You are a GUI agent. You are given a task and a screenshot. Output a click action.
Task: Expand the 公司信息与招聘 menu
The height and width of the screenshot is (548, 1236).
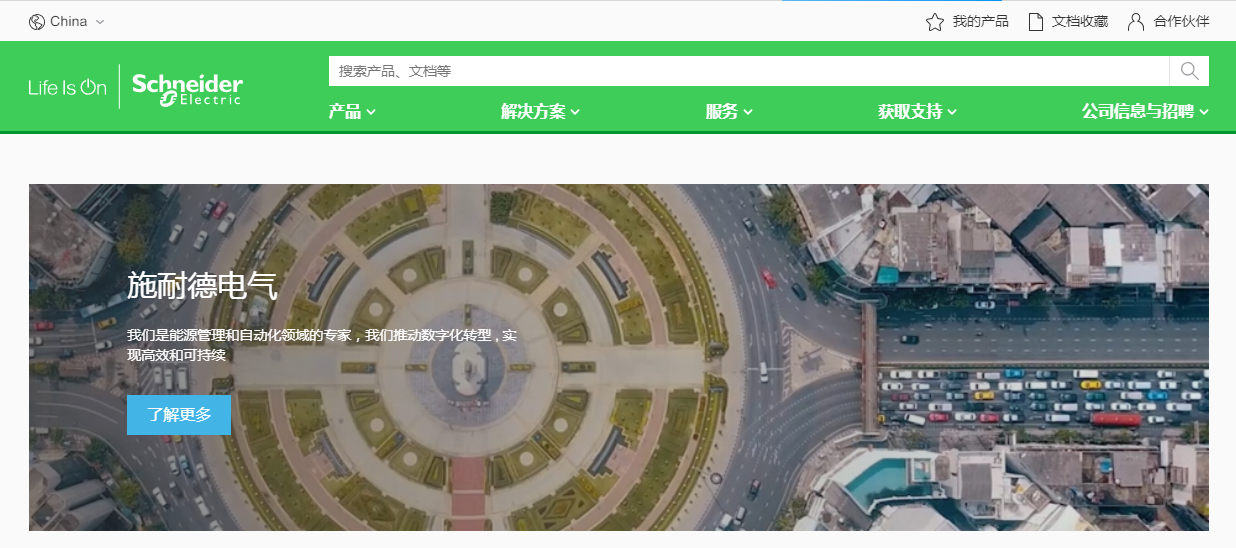click(1145, 112)
